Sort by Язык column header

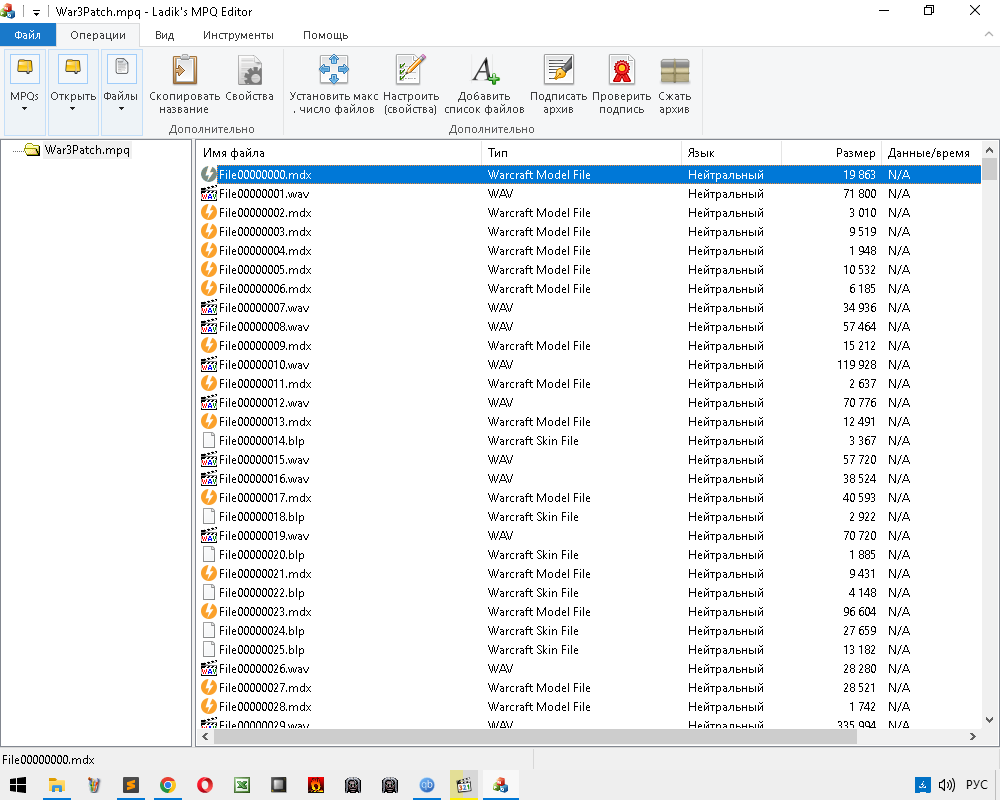(x=732, y=152)
